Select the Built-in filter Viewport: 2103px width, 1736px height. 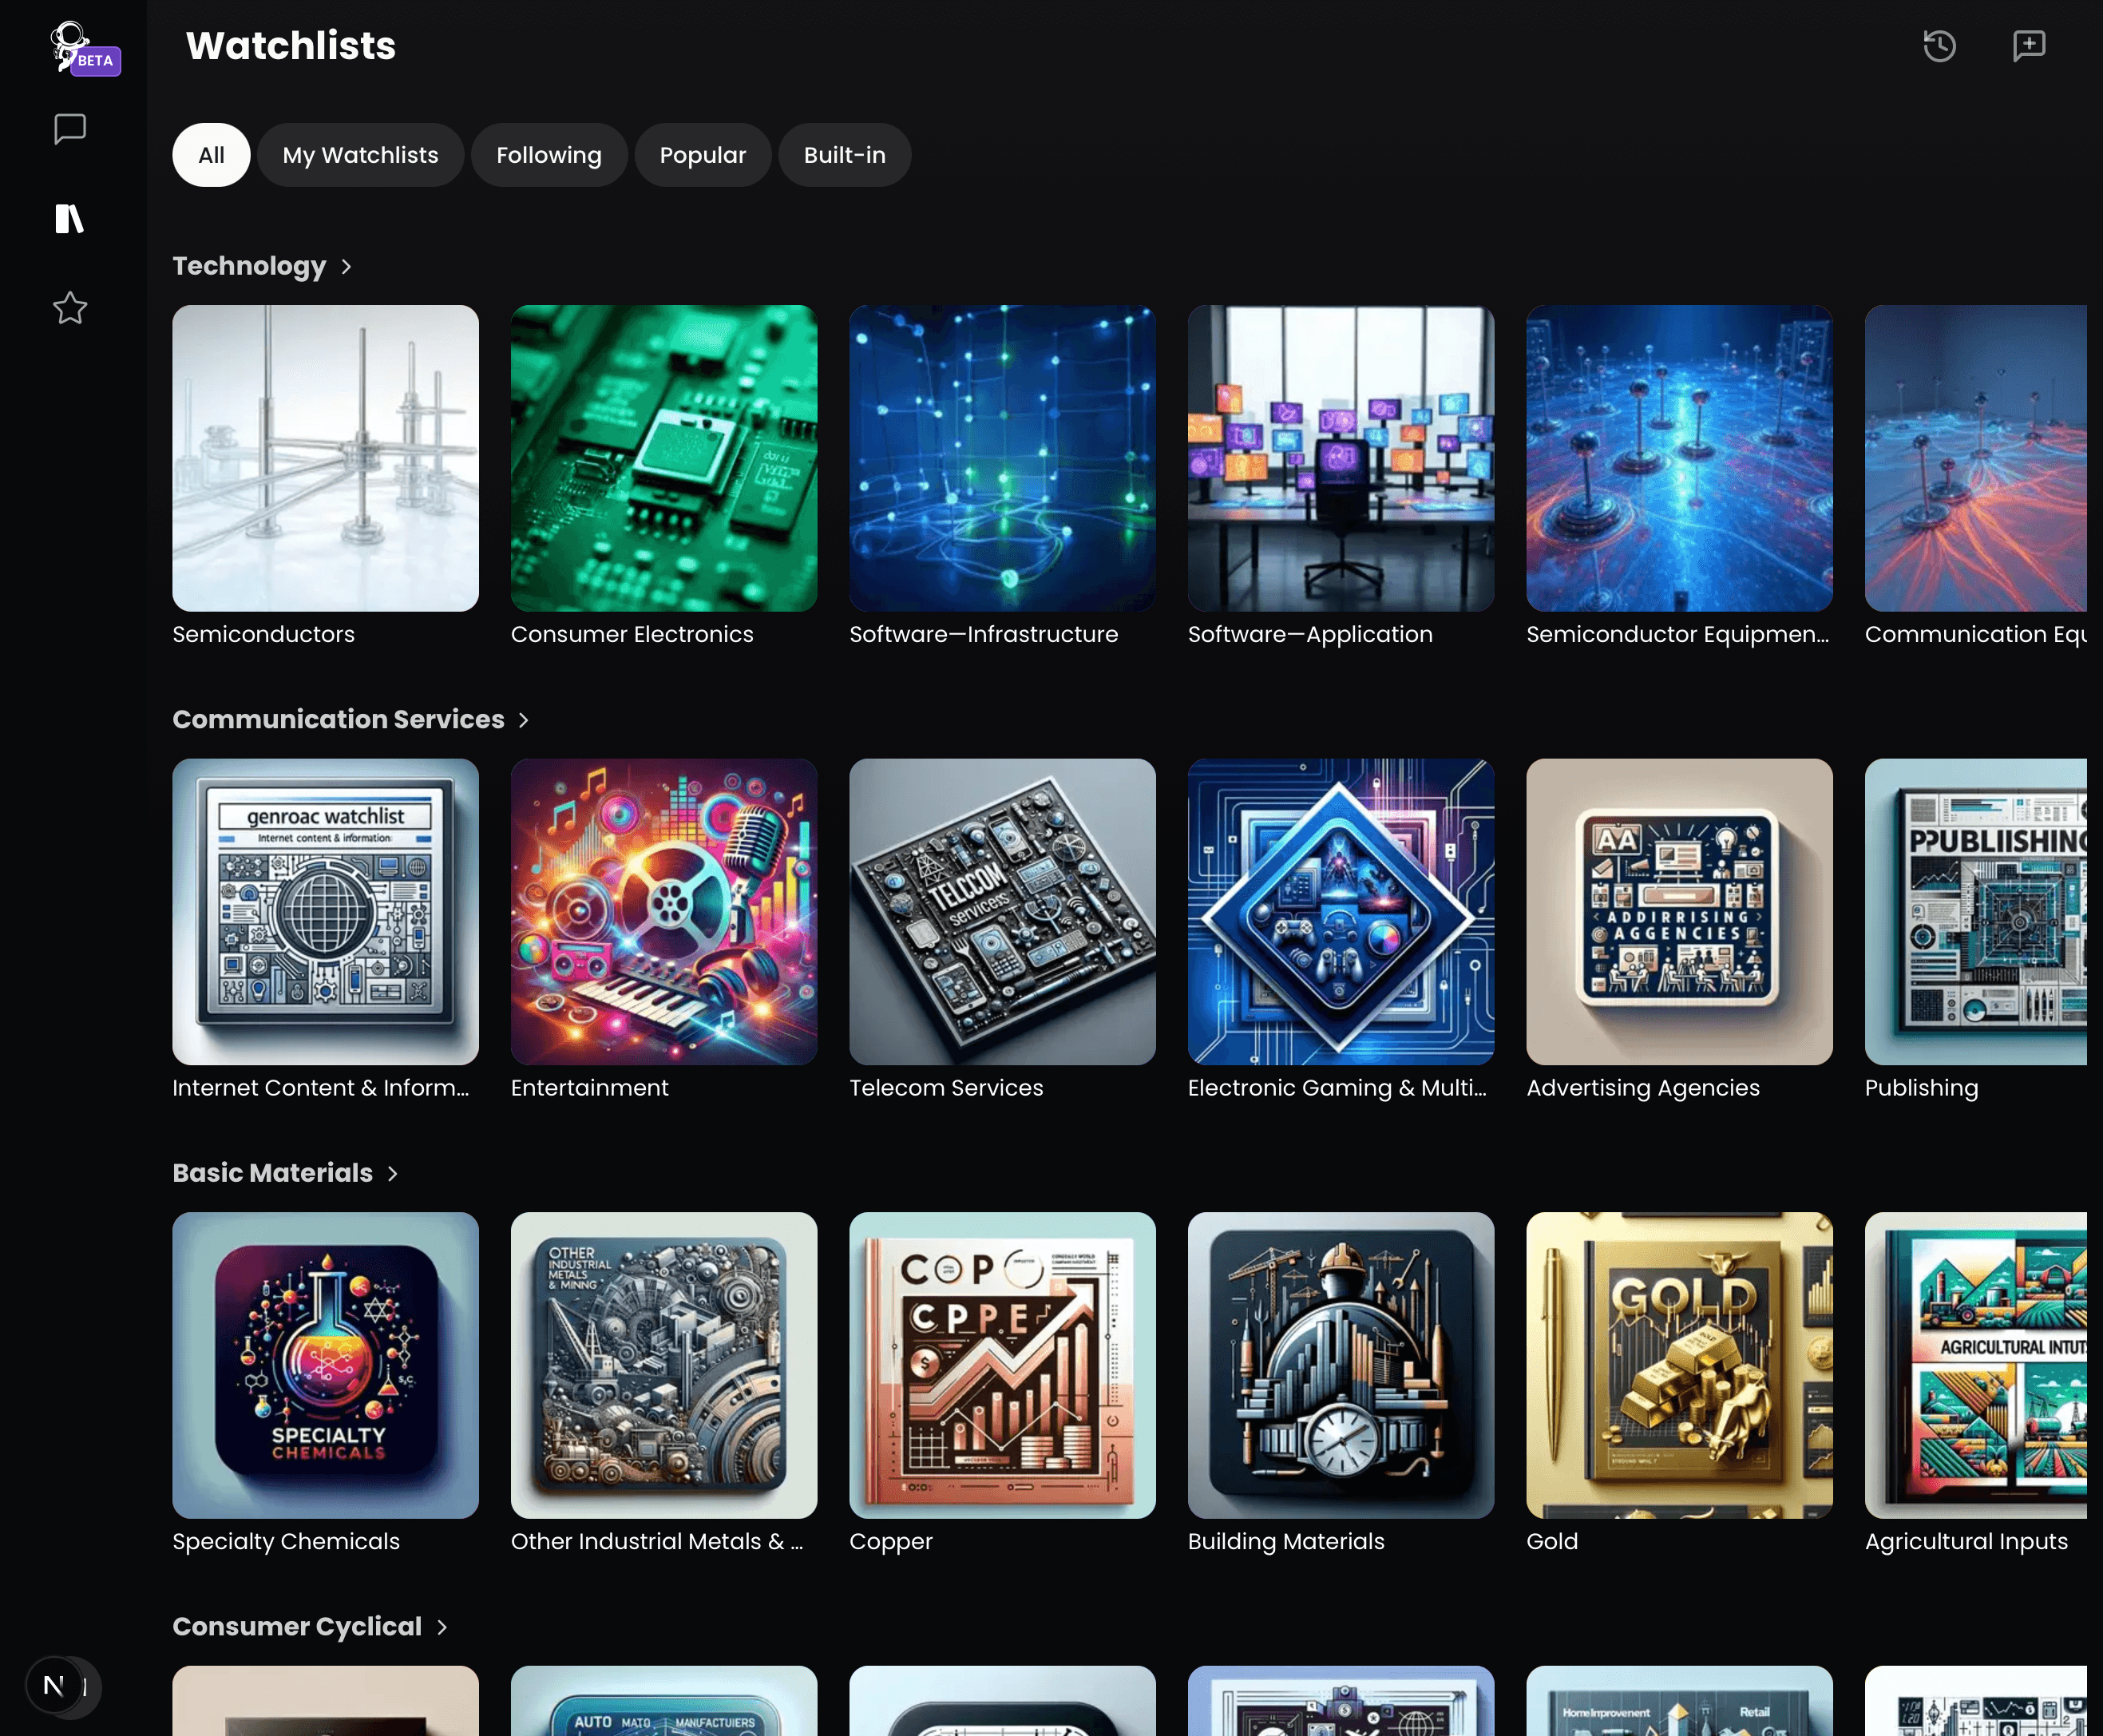[844, 155]
